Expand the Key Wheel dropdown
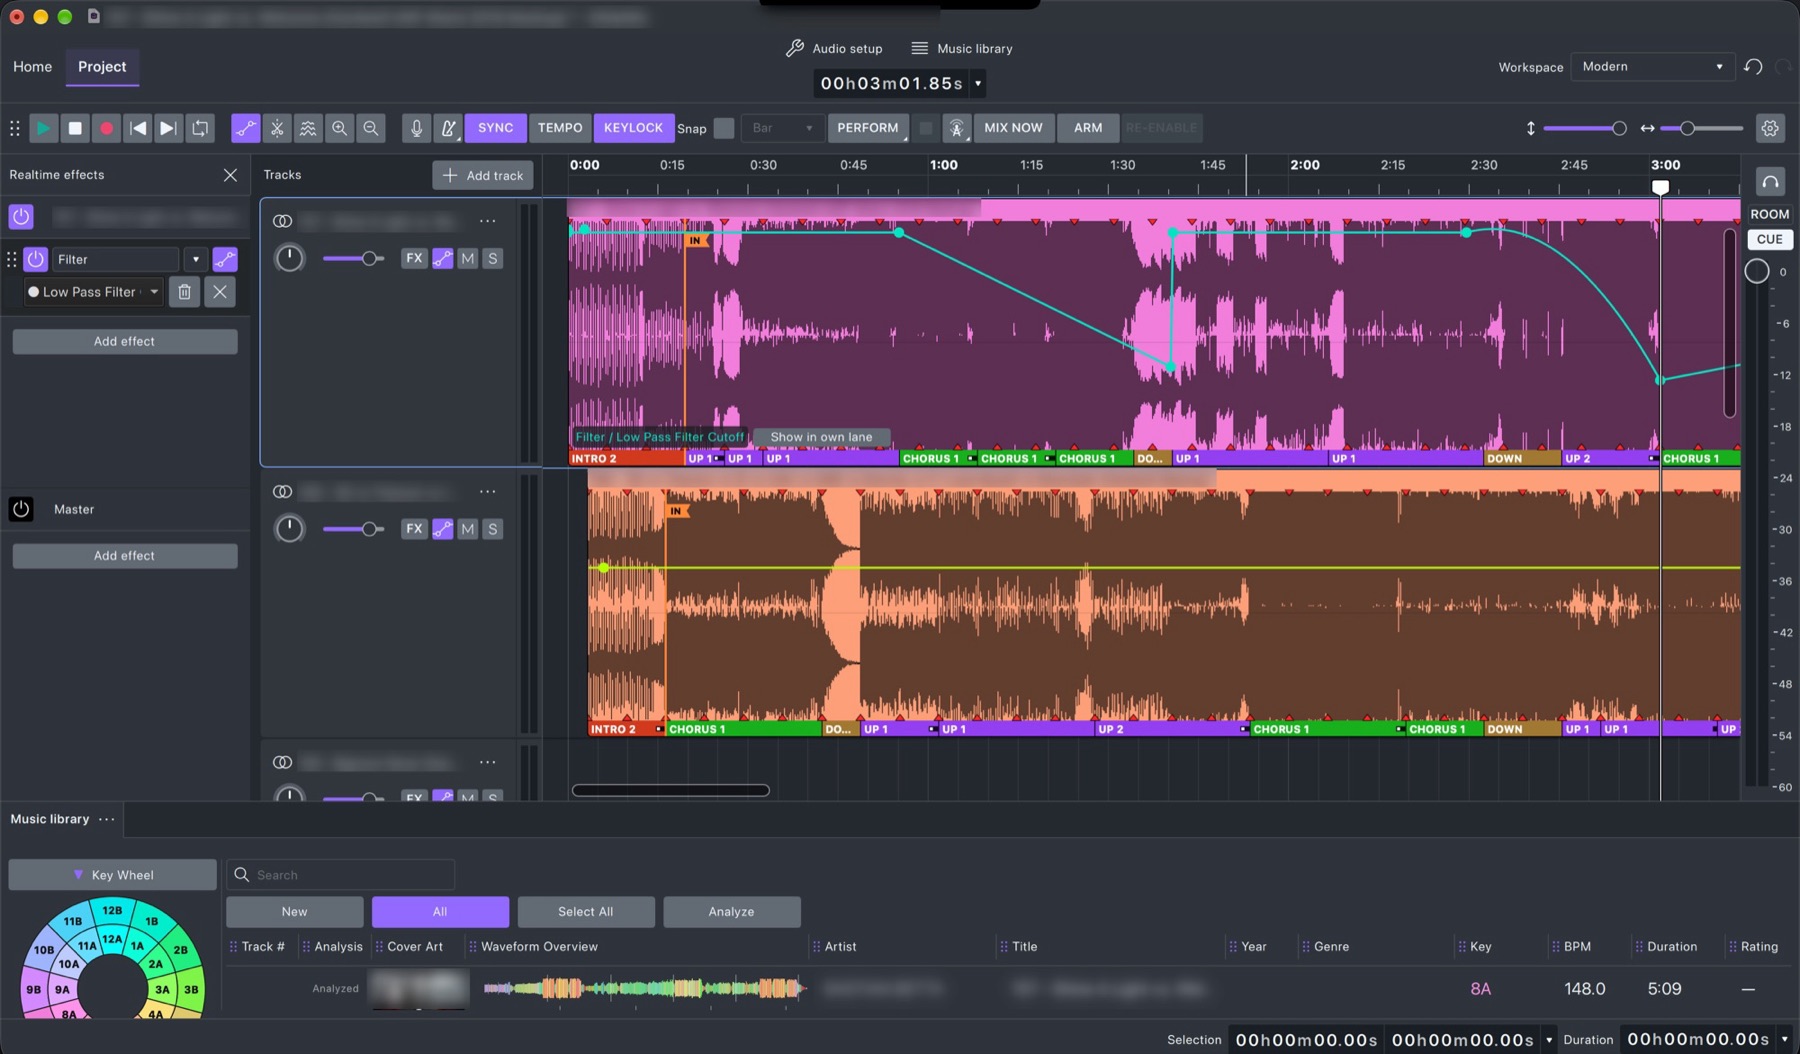The width and height of the screenshot is (1800, 1054). point(112,875)
